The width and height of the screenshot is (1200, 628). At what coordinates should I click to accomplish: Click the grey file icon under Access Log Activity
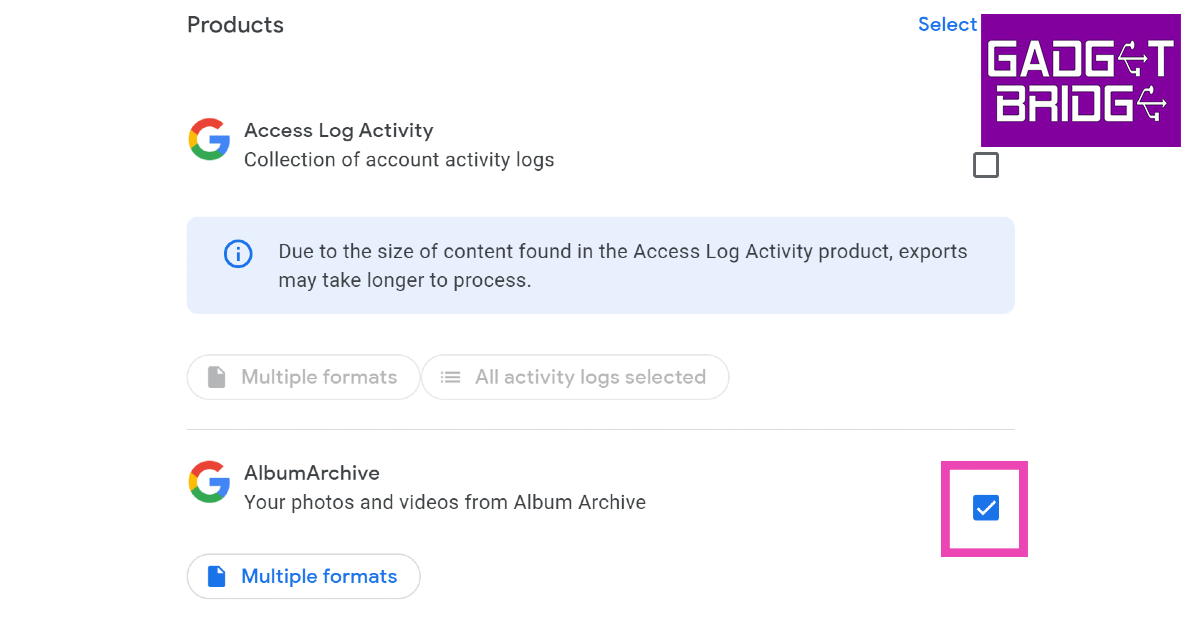tap(216, 377)
